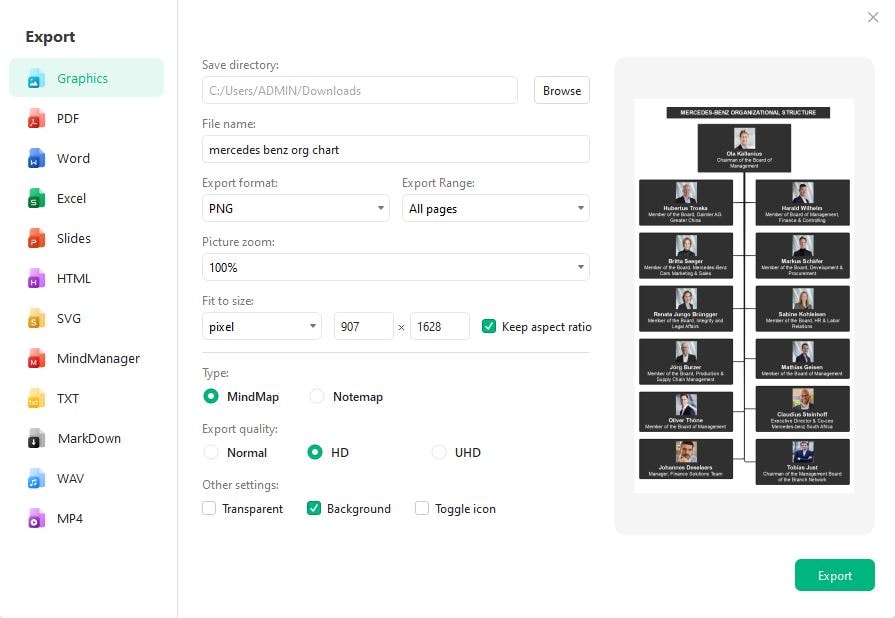The height and width of the screenshot is (618, 895).
Task: Click the MarkDown file icon
Action: [36, 438]
